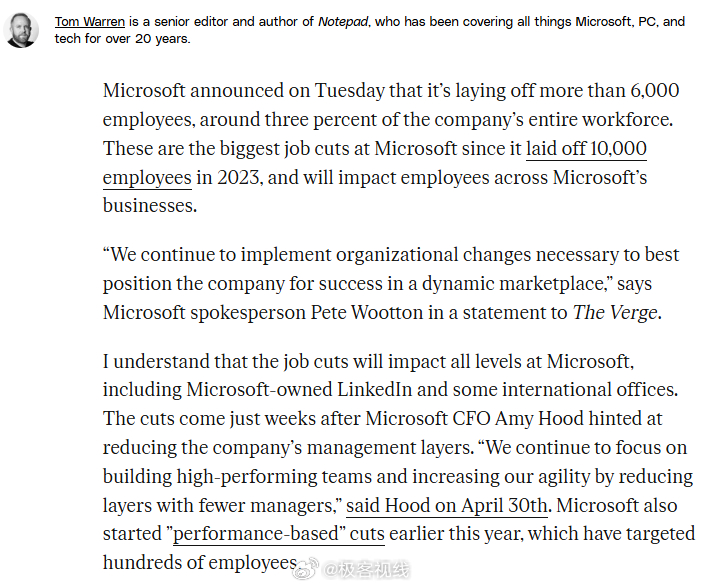
Task: Click the phrase 'international offices'
Action: tap(588, 390)
